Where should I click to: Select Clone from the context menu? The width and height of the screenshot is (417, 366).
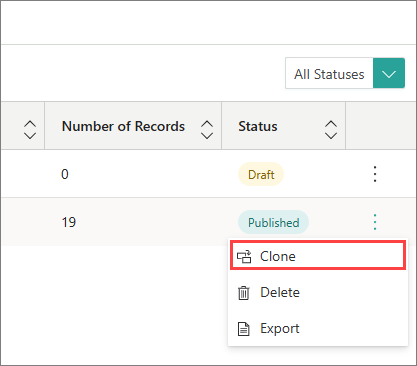318,256
